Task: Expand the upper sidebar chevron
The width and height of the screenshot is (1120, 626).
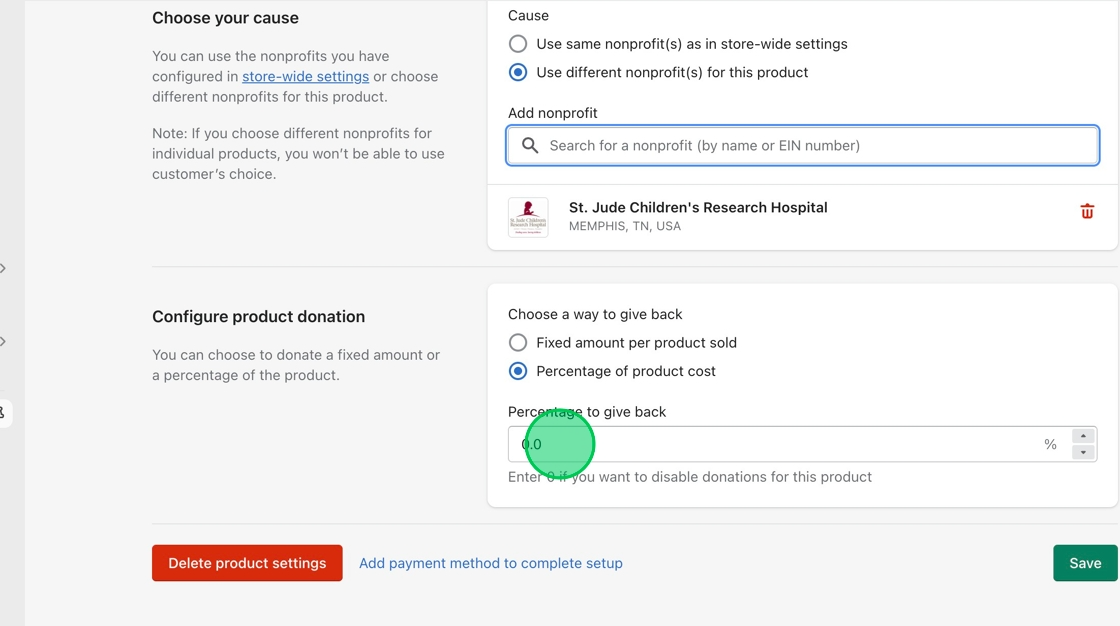Action: tap(3, 268)
